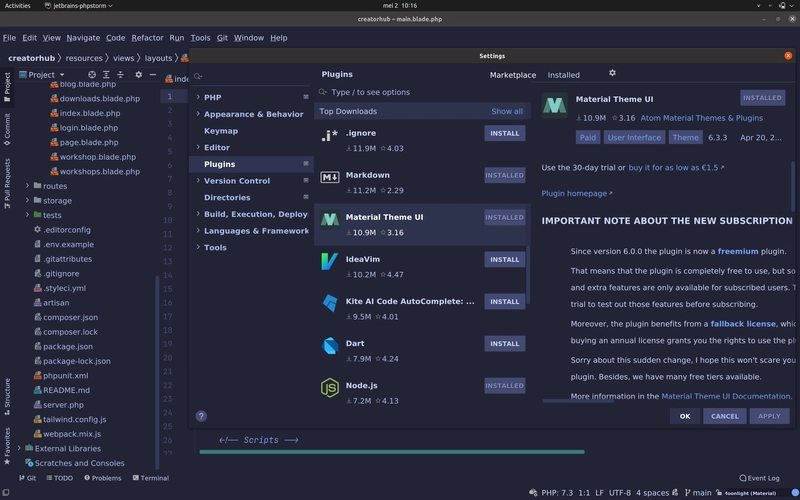Open the Refactor menu
Screen dimensions: 800x500
(x=147, y=38)
